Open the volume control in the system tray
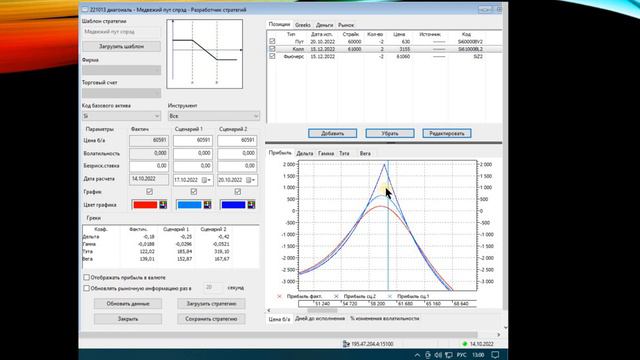The image size is (640, 360). pyautogui.click(x=438, y=355)
